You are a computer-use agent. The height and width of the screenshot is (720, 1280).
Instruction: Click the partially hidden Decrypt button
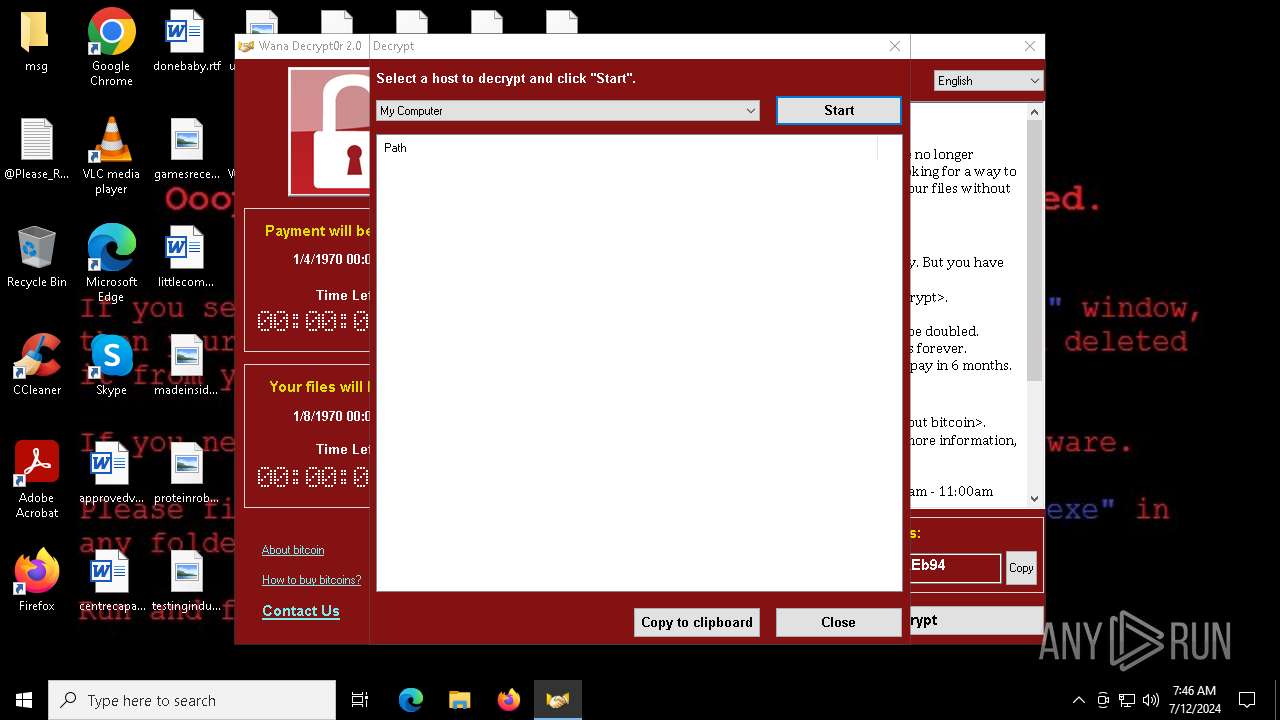tap(976, 620)
